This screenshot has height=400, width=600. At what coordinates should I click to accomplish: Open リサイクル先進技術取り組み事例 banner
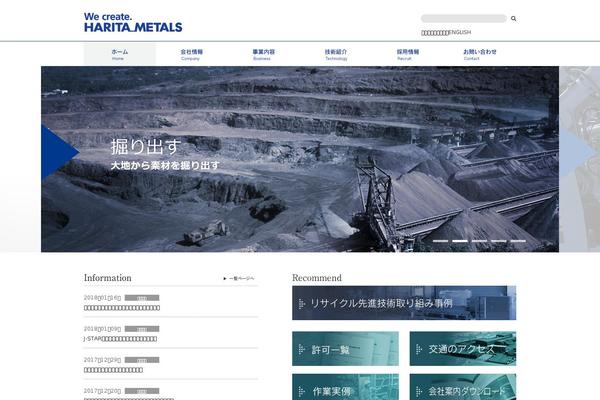tap(404, 303)
